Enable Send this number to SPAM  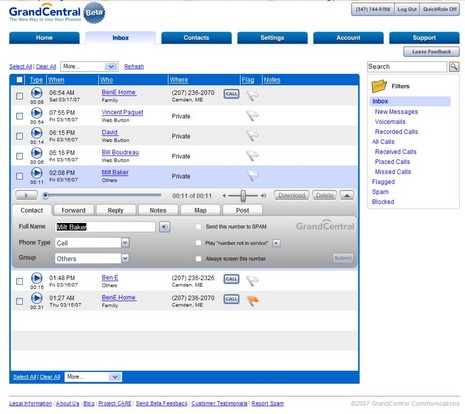(x=198, y=227)
